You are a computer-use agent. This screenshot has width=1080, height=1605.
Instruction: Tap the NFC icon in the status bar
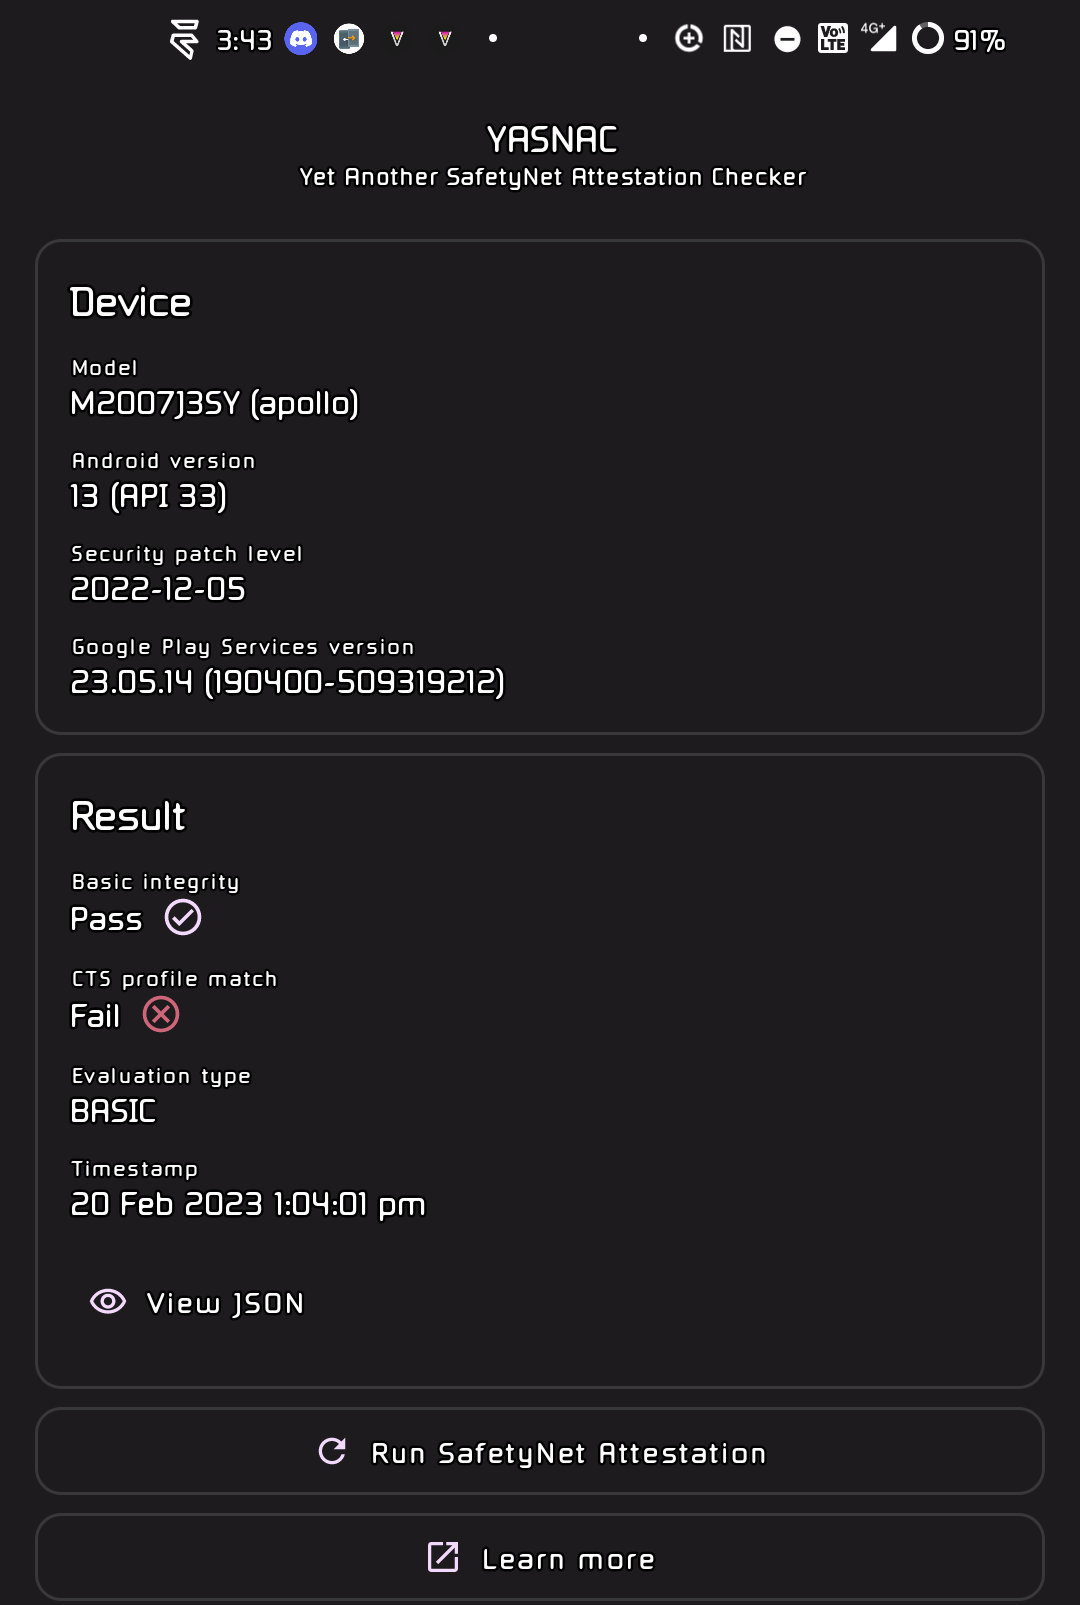click(x=736, y=40)
